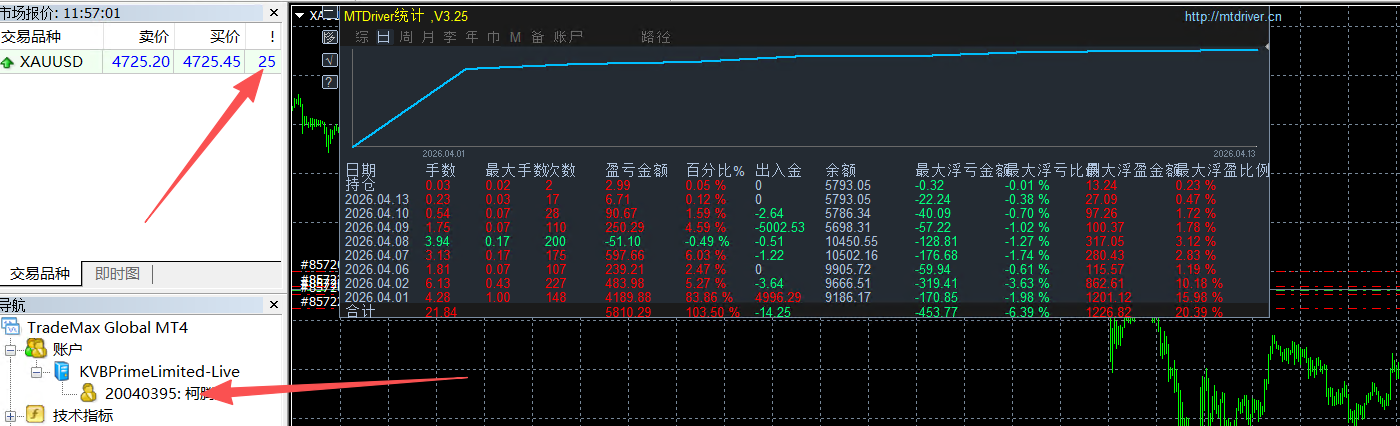Viewport: 1400px width, 426px height.
Task: Expand the 技术指标 tree node
Action: [11, 415]
